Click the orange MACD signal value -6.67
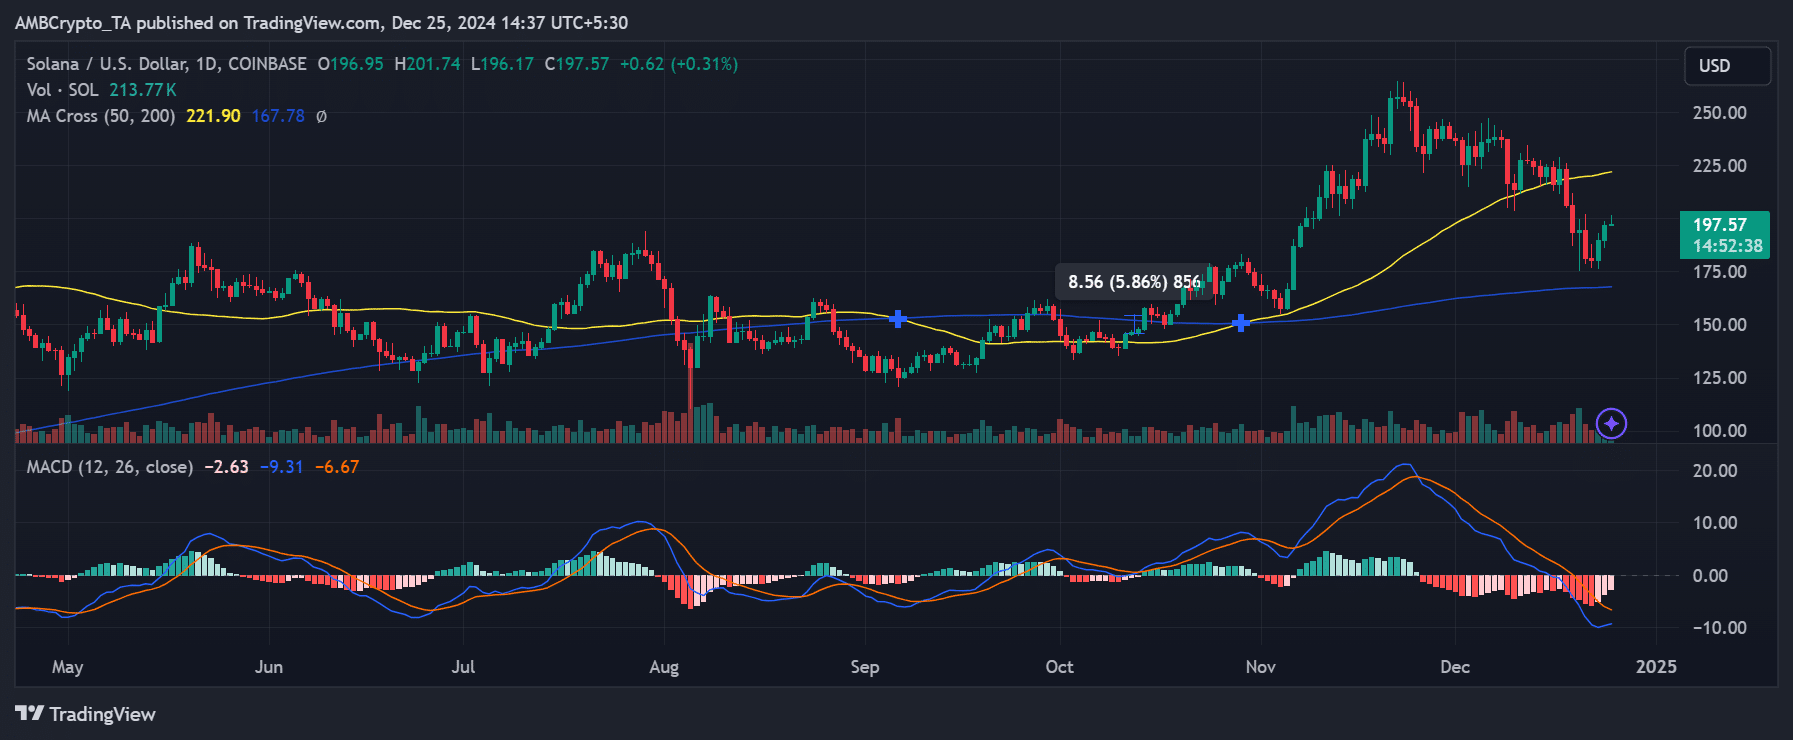The image size is (1793, 740). coord(337,467)
